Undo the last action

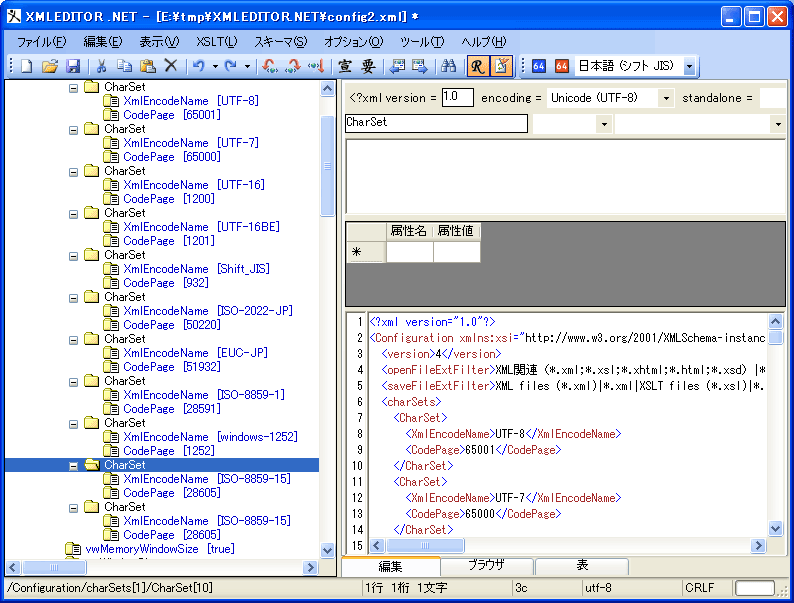pyautogui.click(x=199, y=66)
